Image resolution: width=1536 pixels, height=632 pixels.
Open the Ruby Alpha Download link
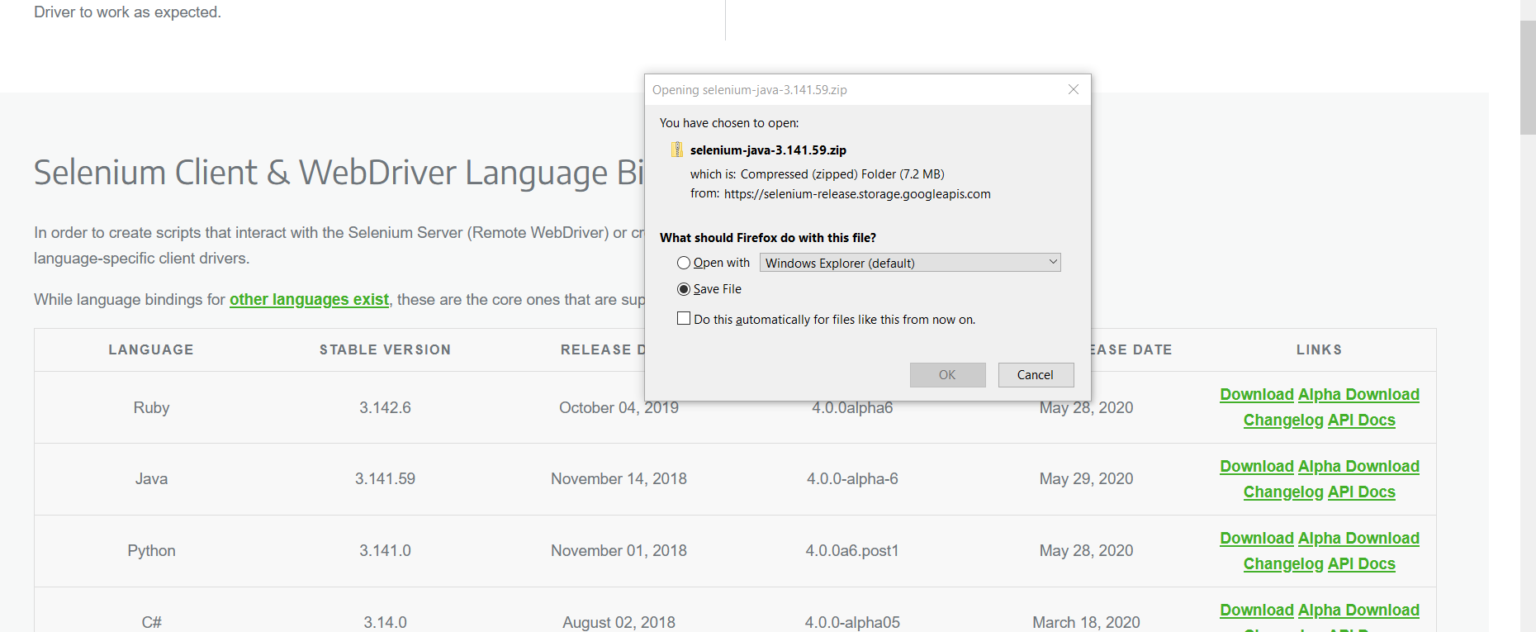1359,394
